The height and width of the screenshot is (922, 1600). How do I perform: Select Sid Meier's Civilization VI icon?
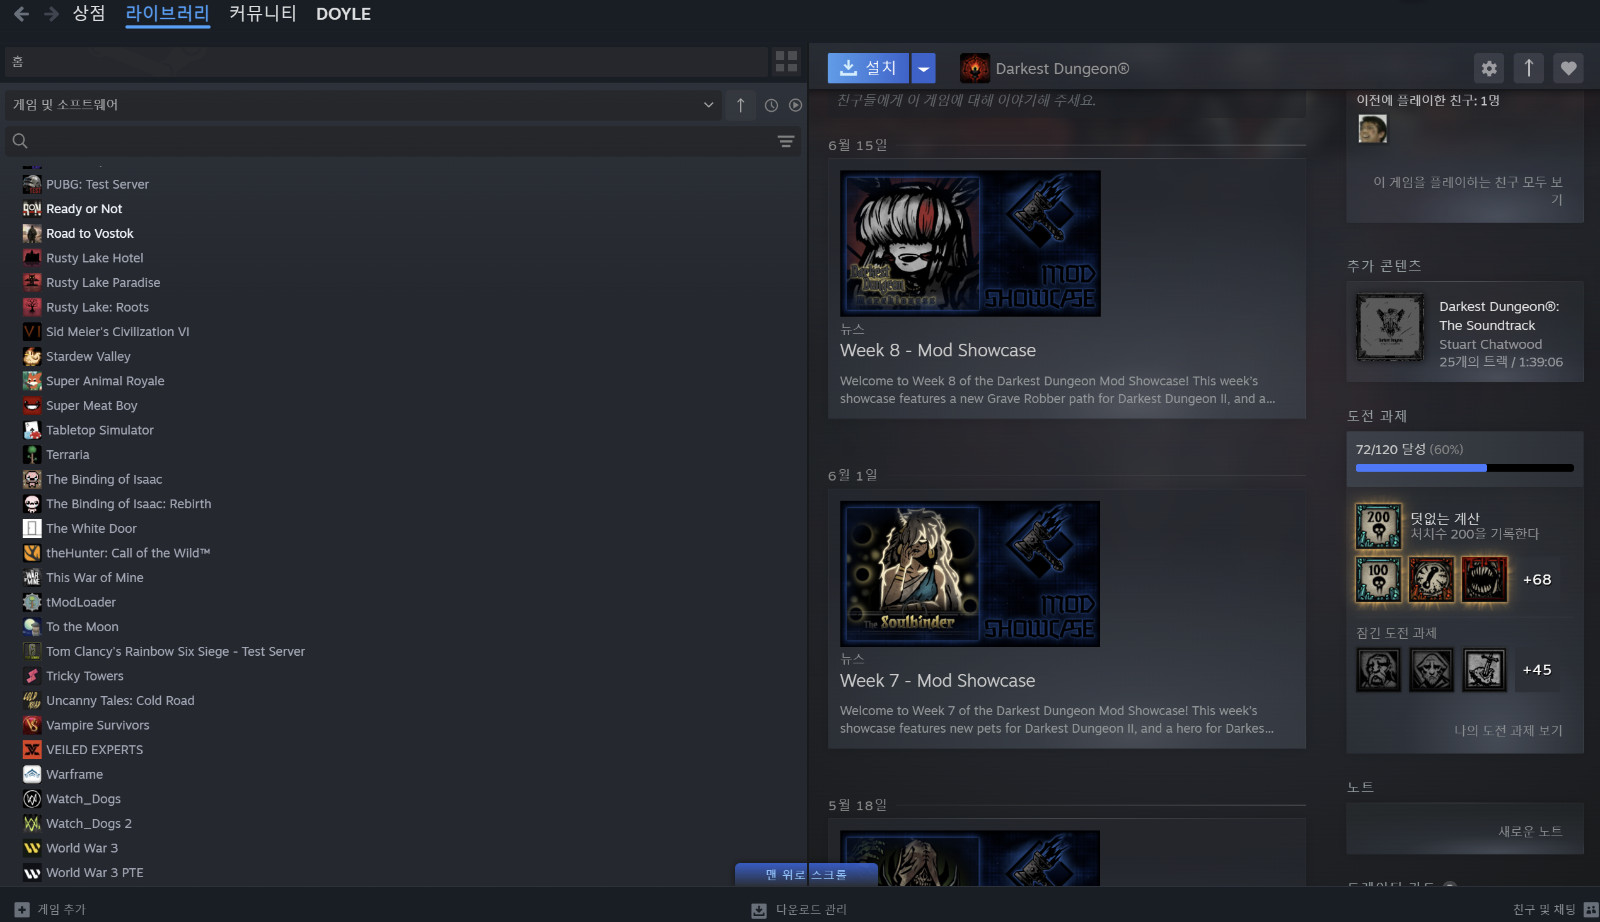point(32,332)
